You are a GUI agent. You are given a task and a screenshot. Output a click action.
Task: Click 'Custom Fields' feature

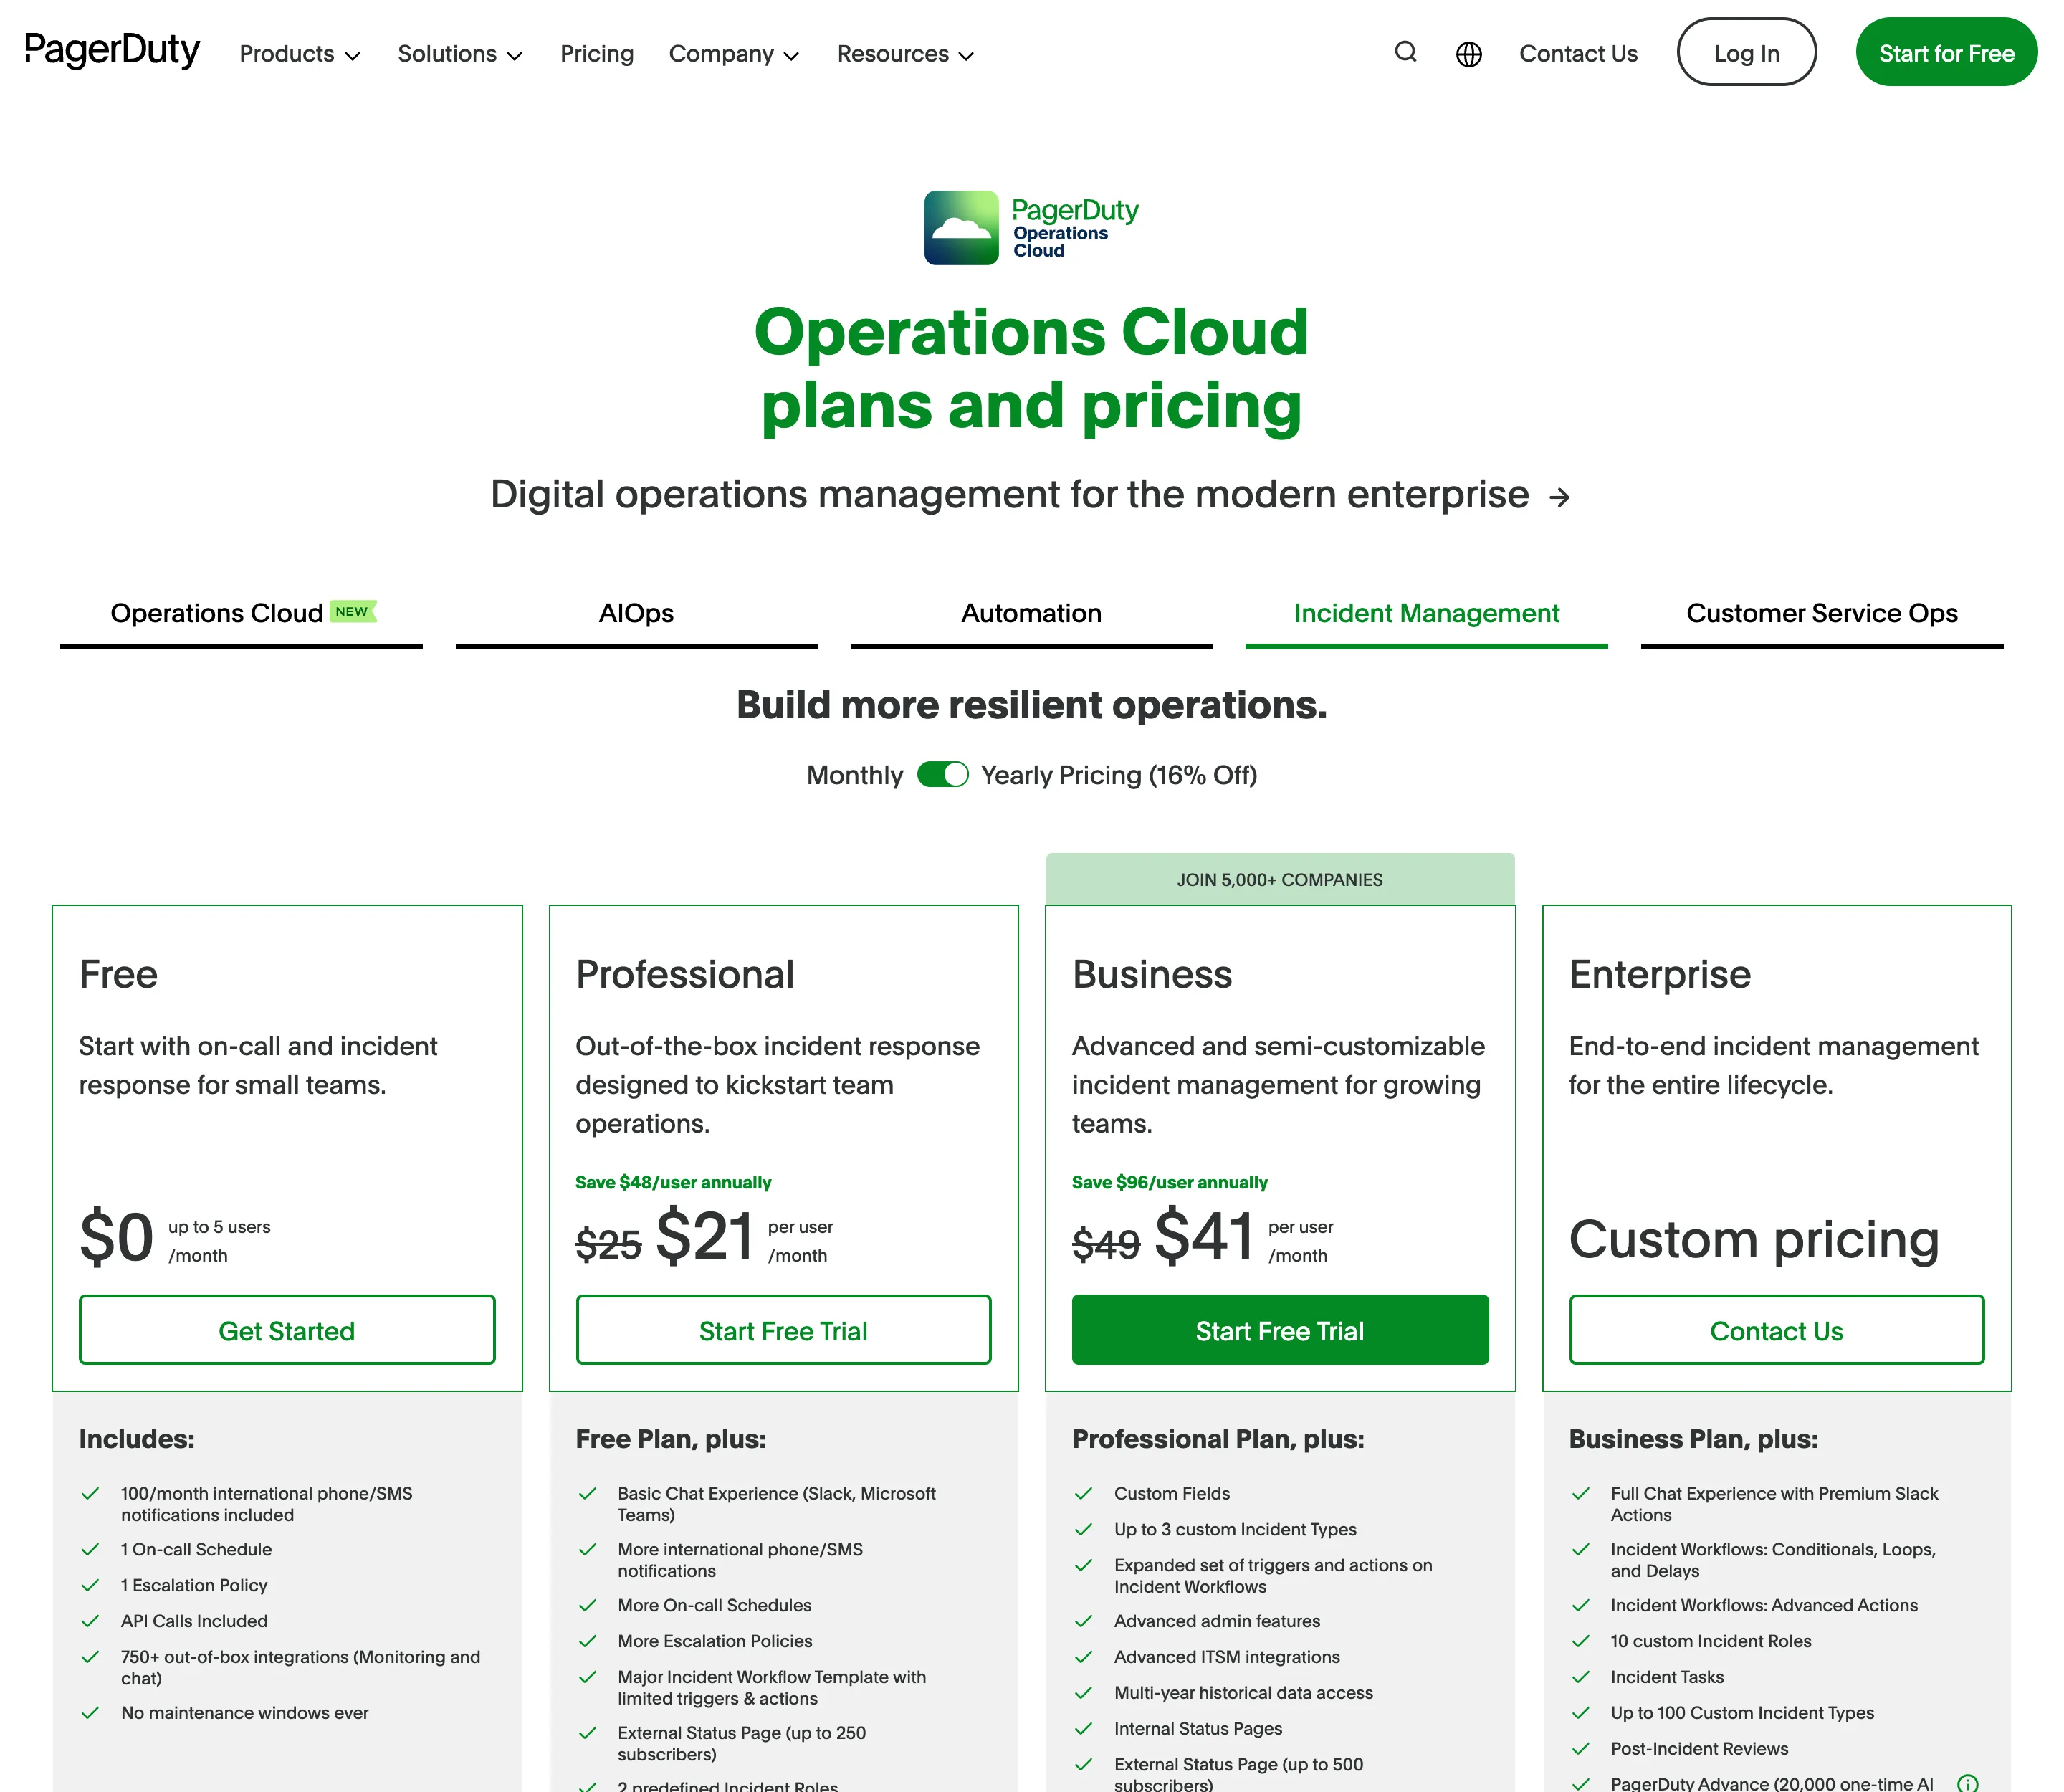point(1172,1493)
